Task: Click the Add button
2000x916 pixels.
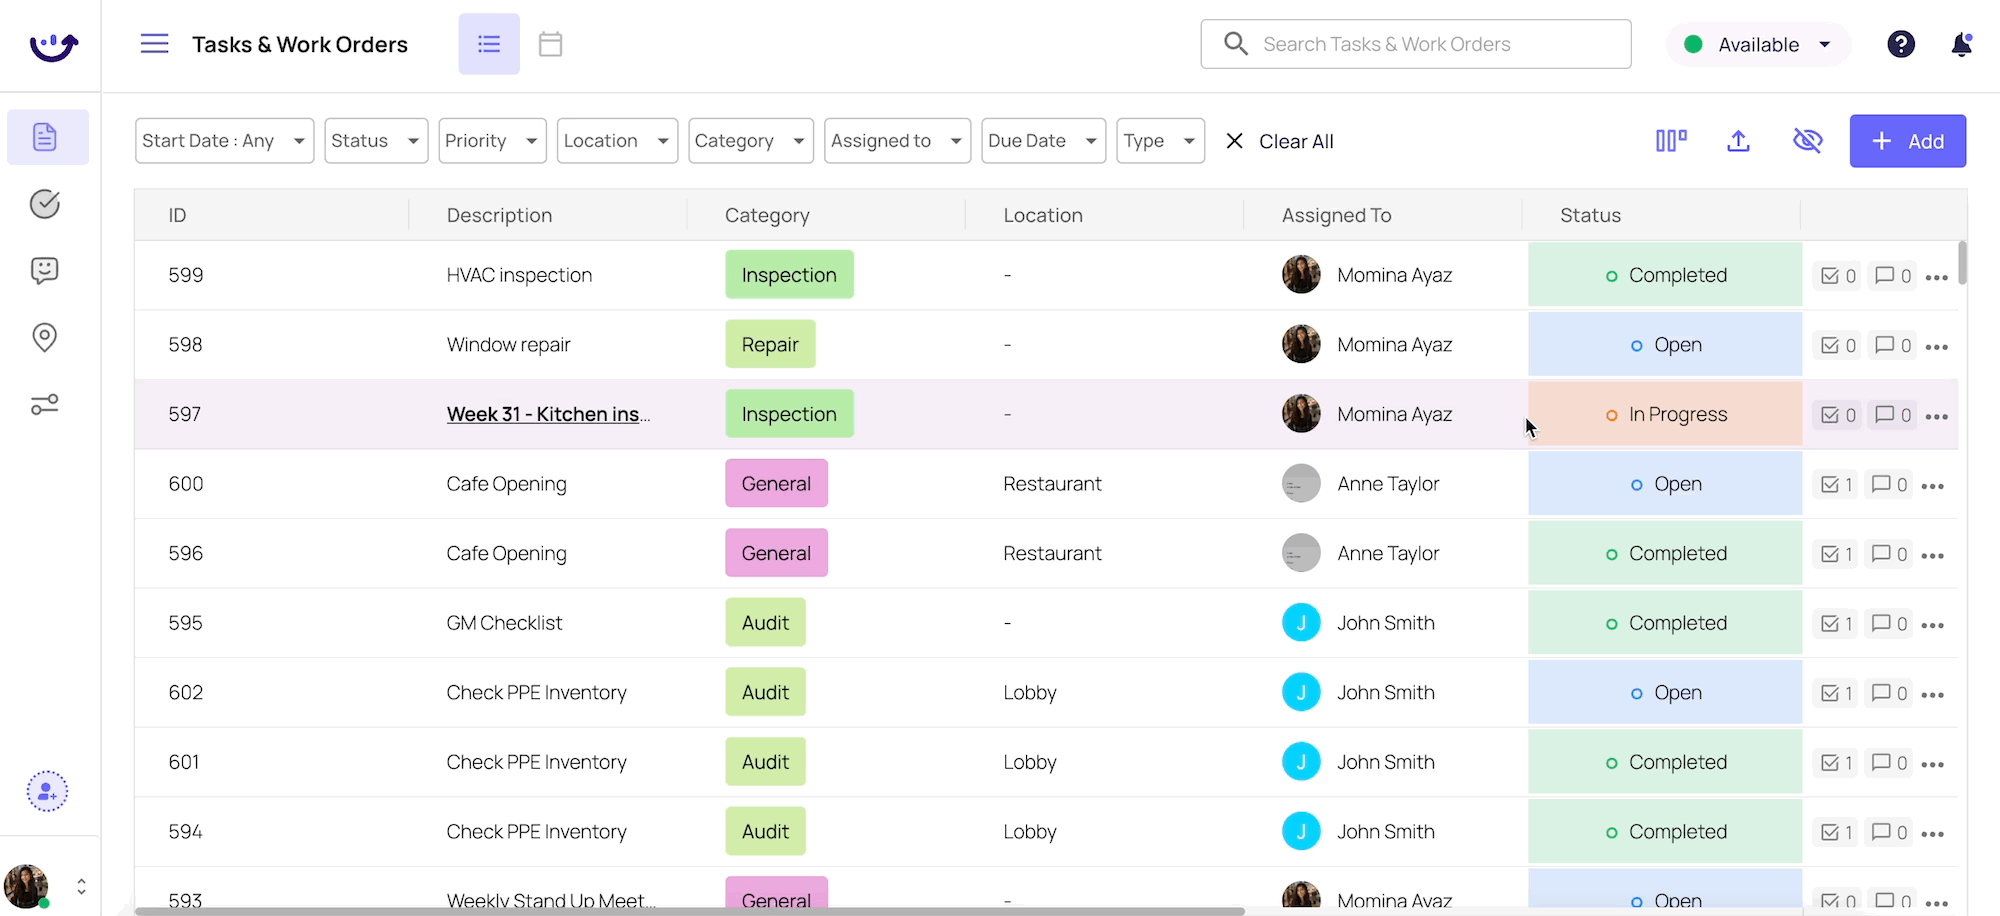Action: click(x=1907, y=141)
